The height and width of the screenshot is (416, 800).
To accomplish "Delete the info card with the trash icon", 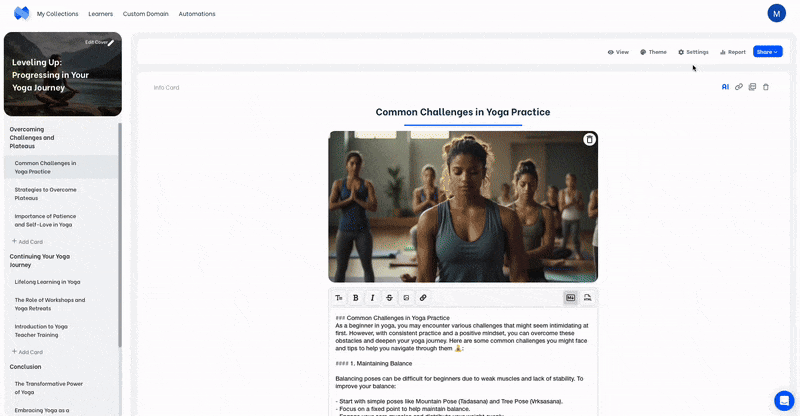I will tap(766, 87).
